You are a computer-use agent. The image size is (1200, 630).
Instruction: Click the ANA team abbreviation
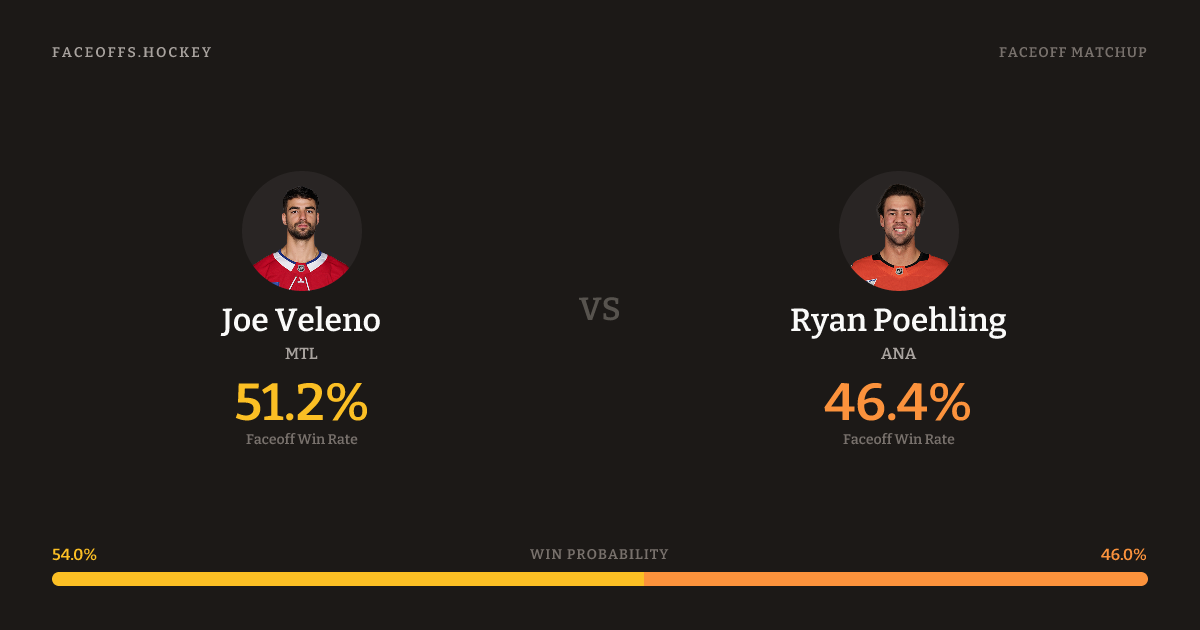click(898, 354)
